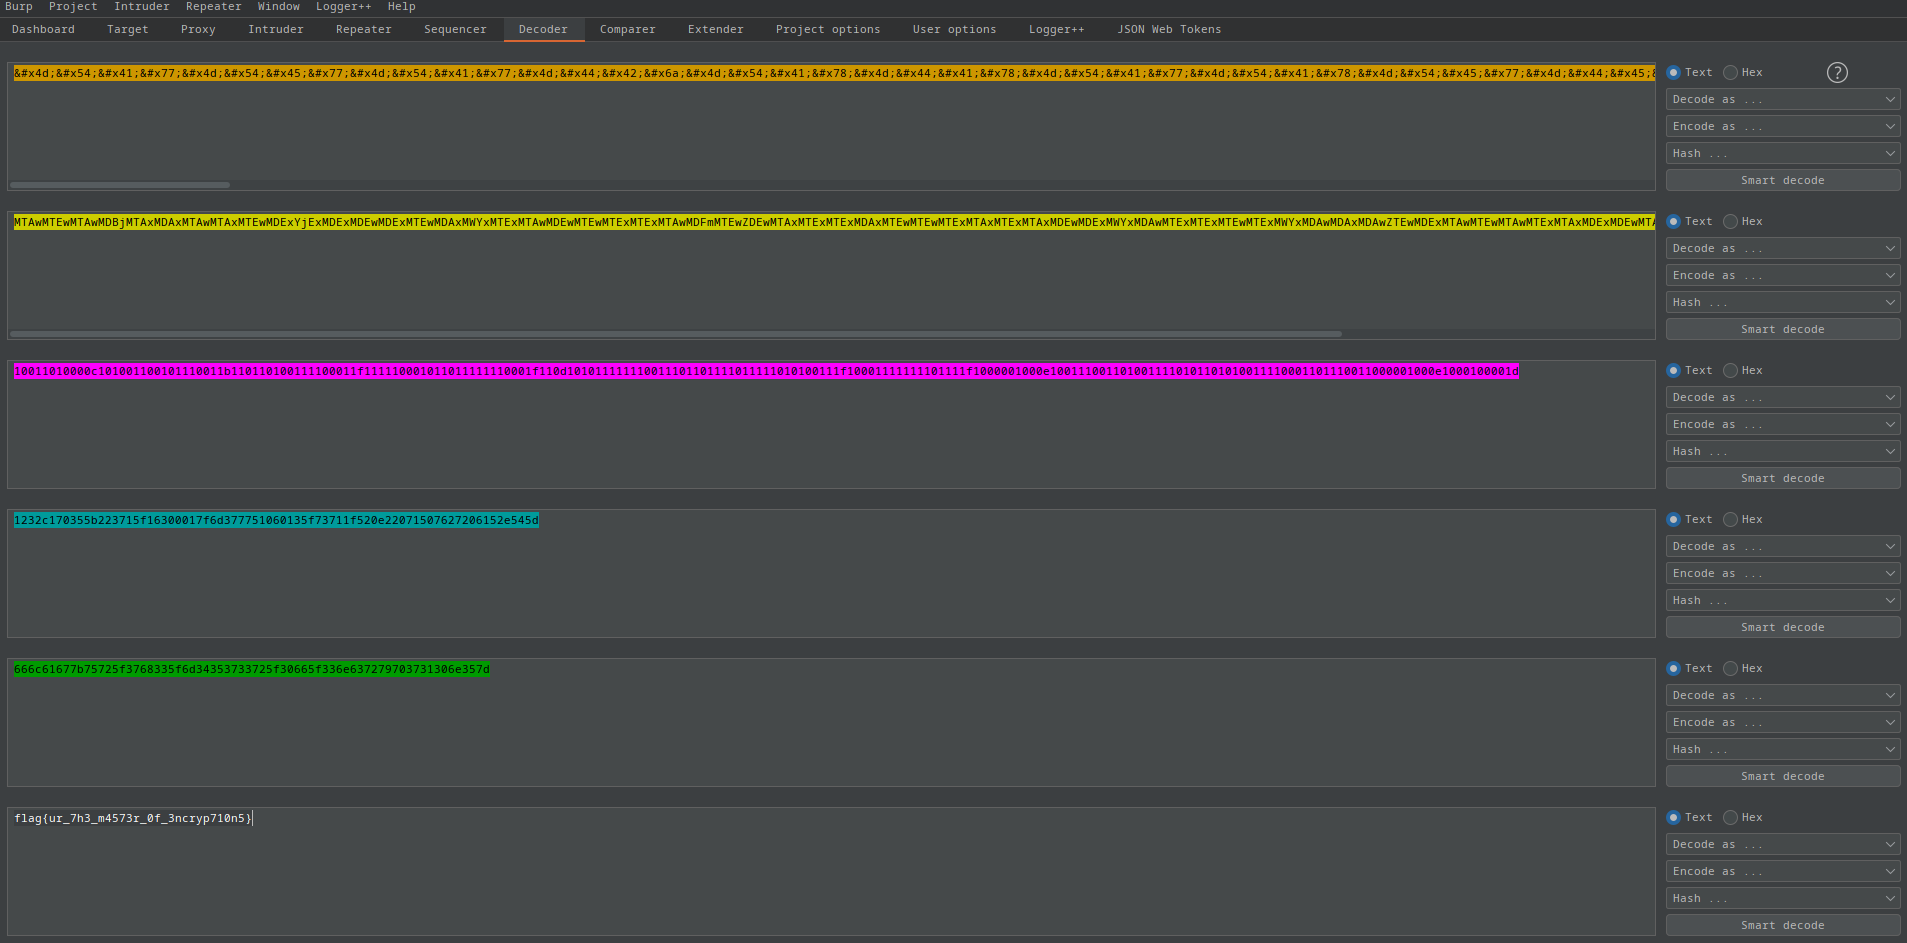Open the JSON Web Tokens tab
The width and height of the screenshot is (1907, 943).
(1168, 29)
